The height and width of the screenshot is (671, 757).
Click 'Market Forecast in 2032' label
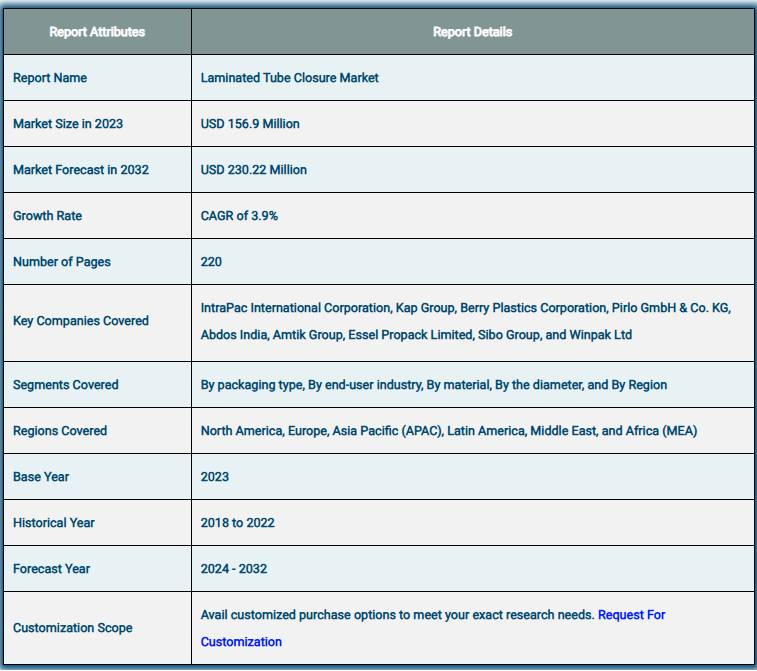pos(81,170)
